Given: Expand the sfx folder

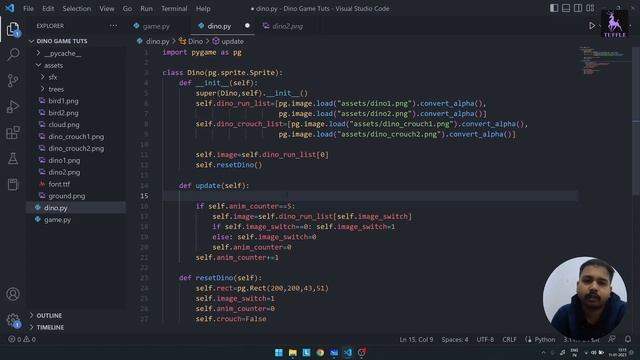Looking at the screenshot, I should tap(53, 77).
